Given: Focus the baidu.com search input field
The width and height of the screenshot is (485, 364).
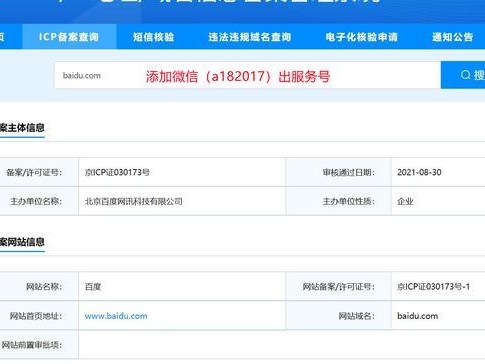Looking at the screenshot, I should [247, 75].
